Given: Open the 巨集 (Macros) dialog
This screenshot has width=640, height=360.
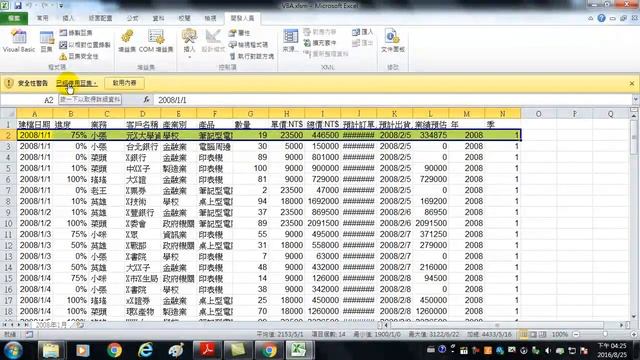Looking at the screenshot, I should click(x=47, y=41).
